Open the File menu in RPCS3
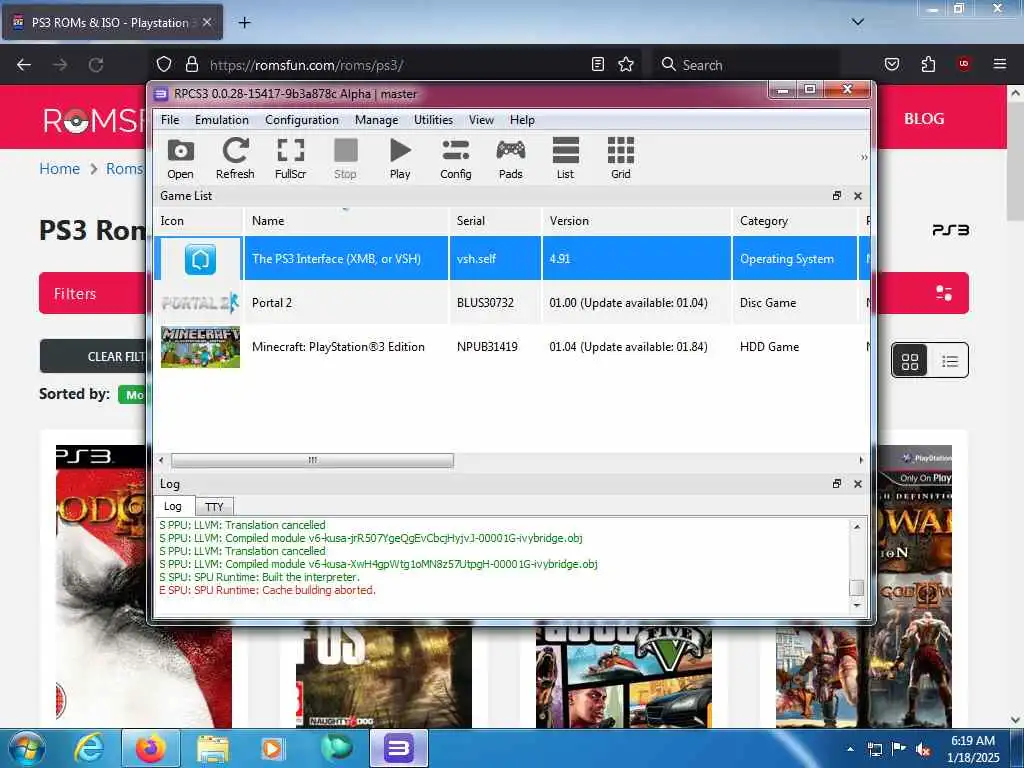Image resolution: width=1024 pixels, height=768 pixels. pos(170,120)
